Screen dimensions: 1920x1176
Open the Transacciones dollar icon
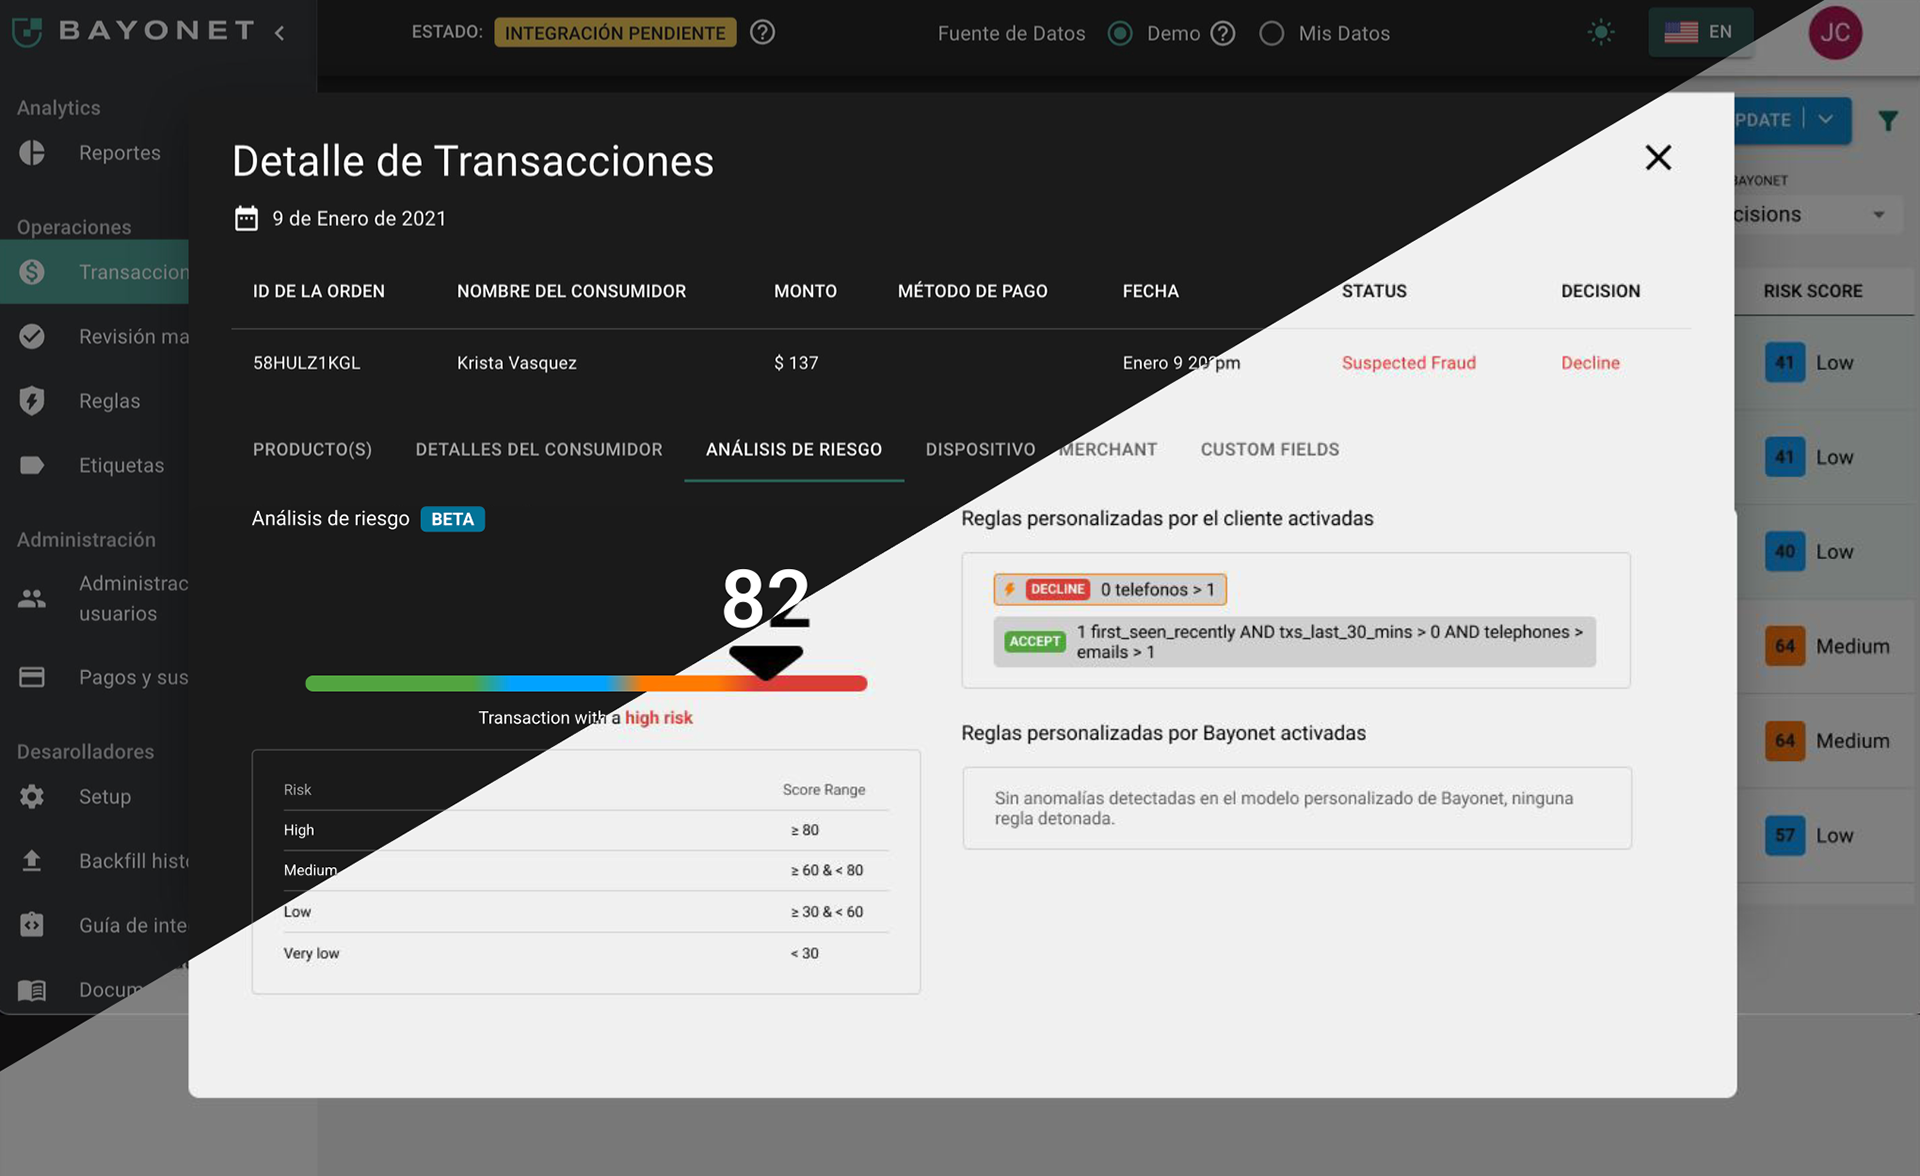pos(32,272)
